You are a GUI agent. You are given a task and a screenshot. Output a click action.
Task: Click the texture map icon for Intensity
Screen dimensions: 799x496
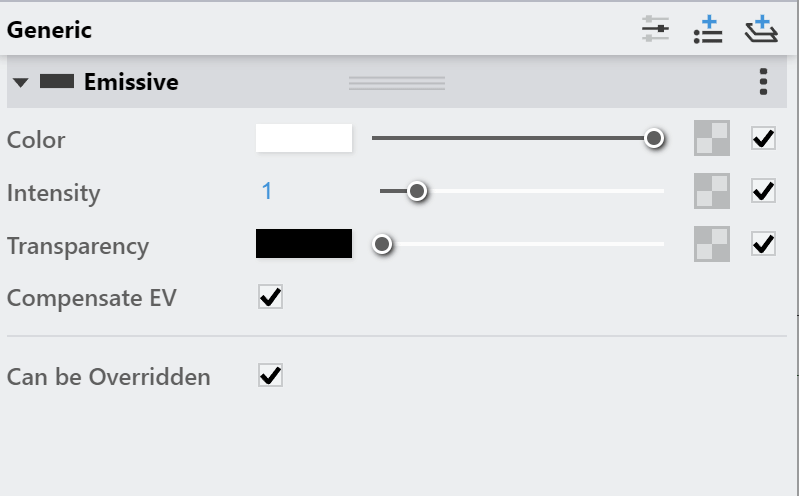pyautogui.click(x=712, y=191)
